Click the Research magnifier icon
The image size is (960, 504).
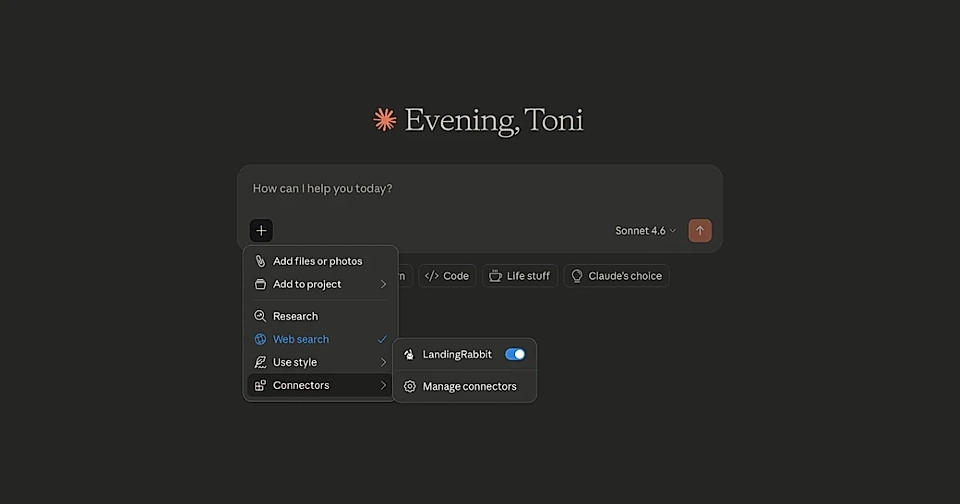260,316
